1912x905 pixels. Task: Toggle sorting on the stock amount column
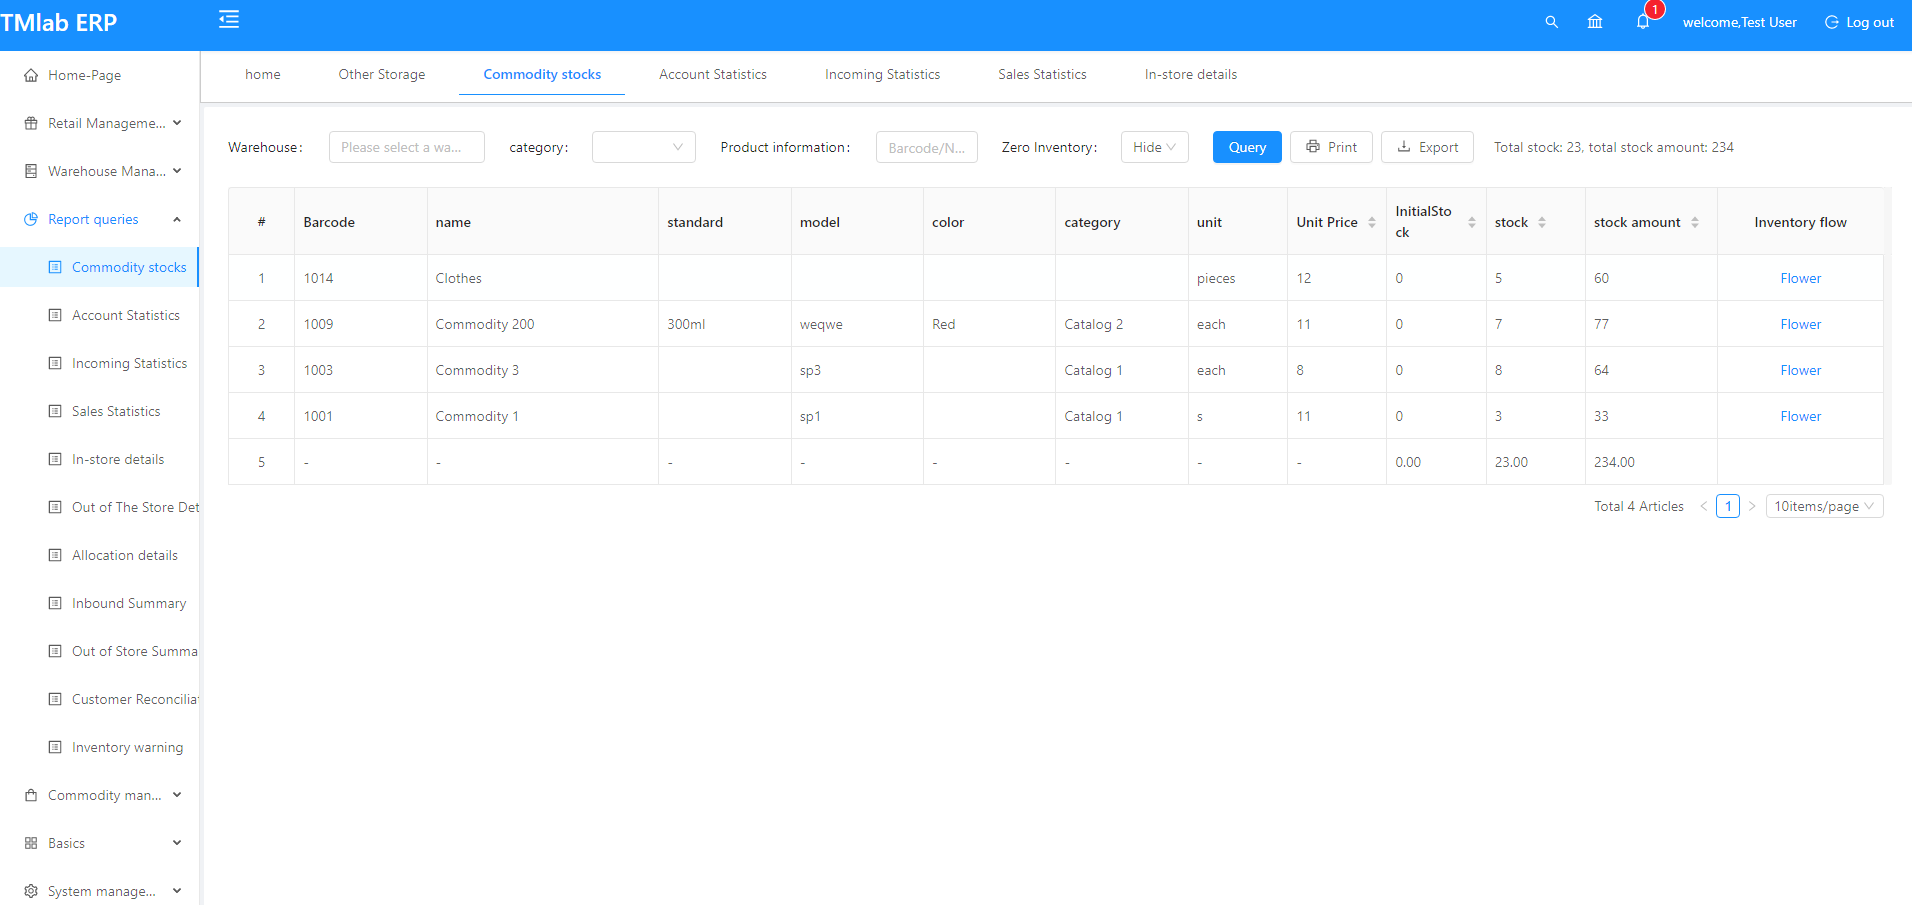pyautogui.click(x=1695, y=221)
